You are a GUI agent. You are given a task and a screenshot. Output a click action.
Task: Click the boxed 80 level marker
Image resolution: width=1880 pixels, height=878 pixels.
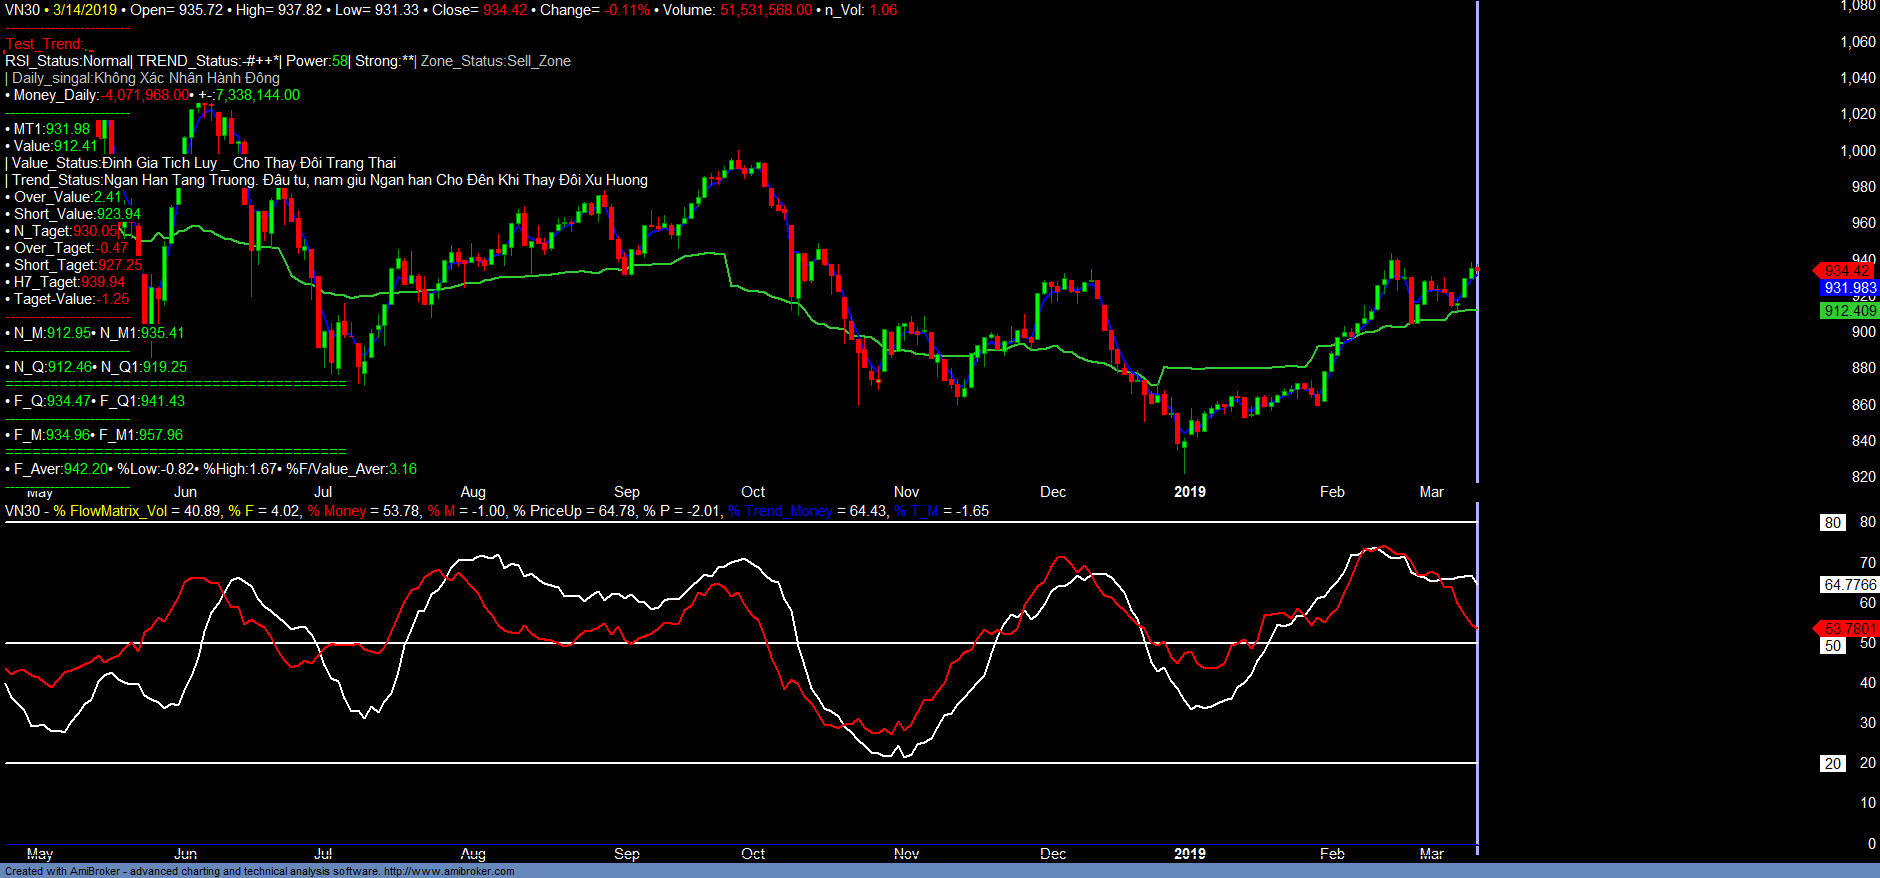(x=1832, y=523)
